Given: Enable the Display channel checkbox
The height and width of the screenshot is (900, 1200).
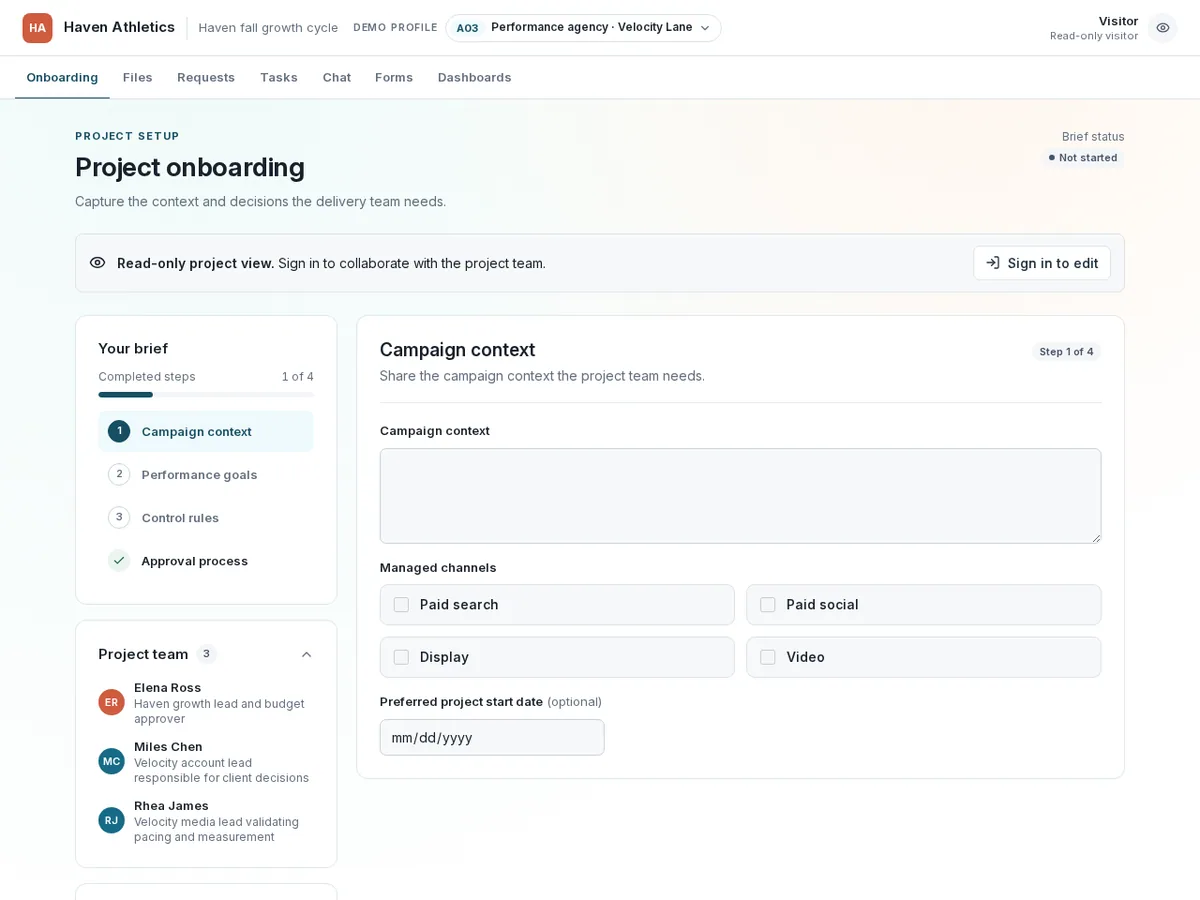Looking at the screenshot, I should pos(401,657).
